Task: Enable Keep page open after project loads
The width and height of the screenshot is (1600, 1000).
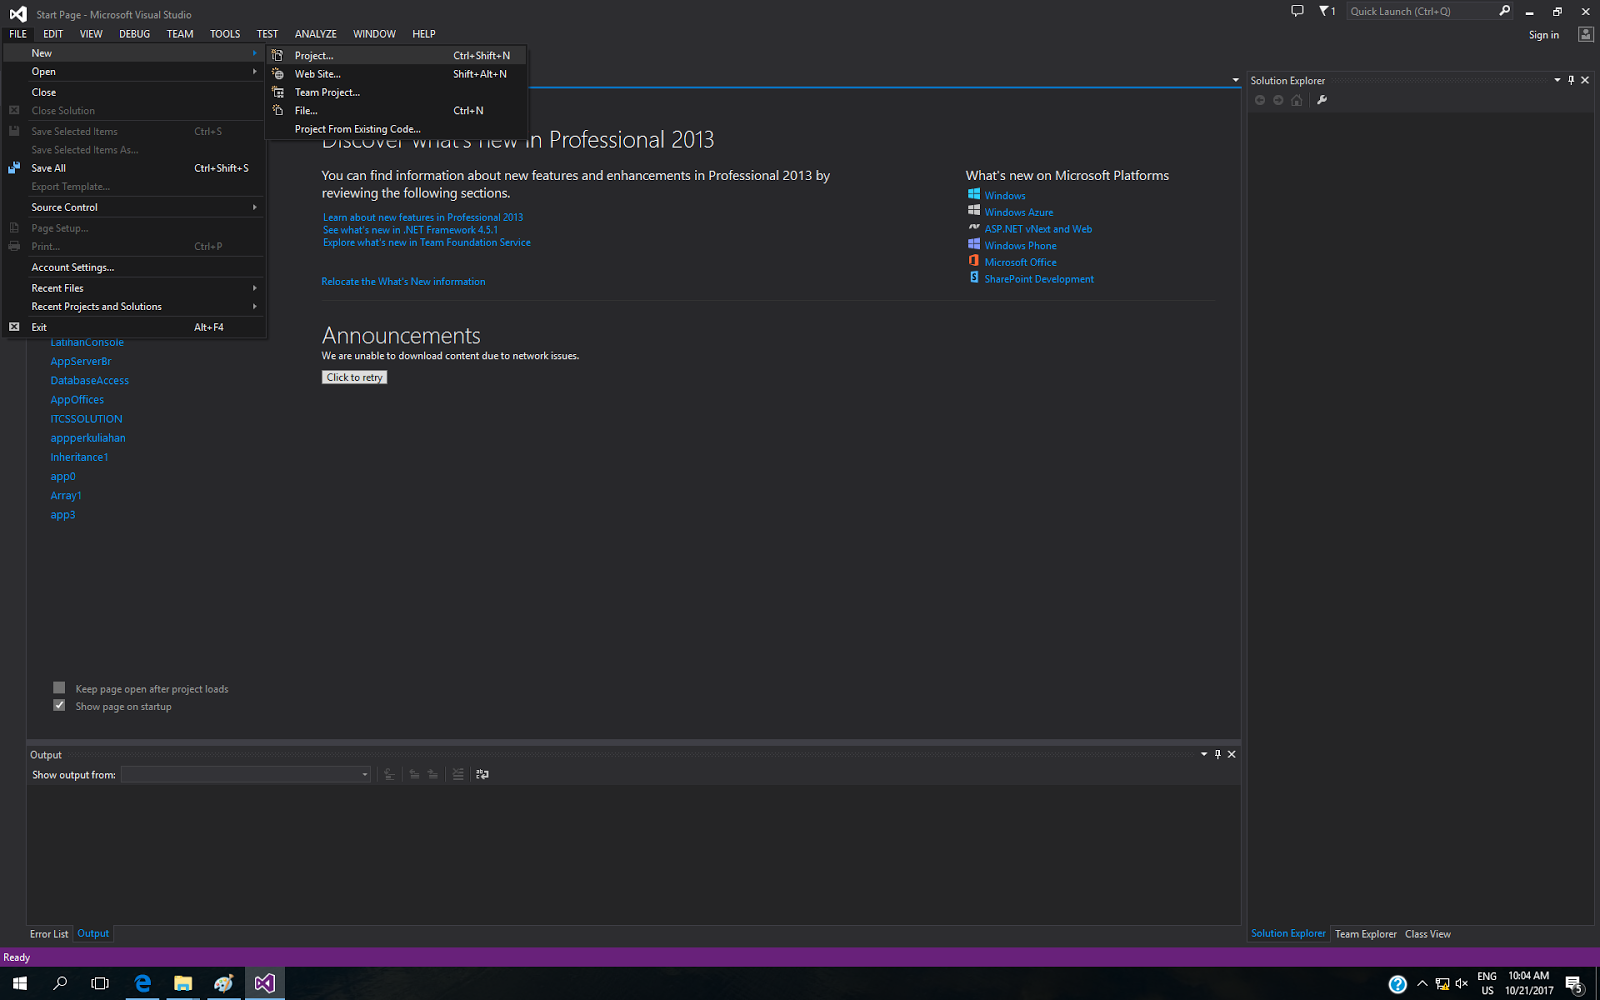Action: 59,688
